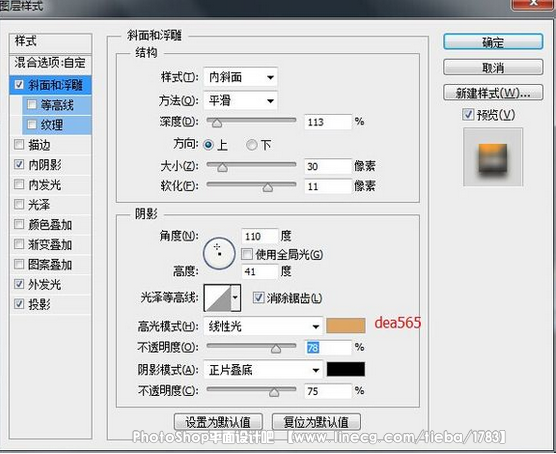The image size is (556, 454).
Task: Click the 确定 button
Action: [493, 42]
